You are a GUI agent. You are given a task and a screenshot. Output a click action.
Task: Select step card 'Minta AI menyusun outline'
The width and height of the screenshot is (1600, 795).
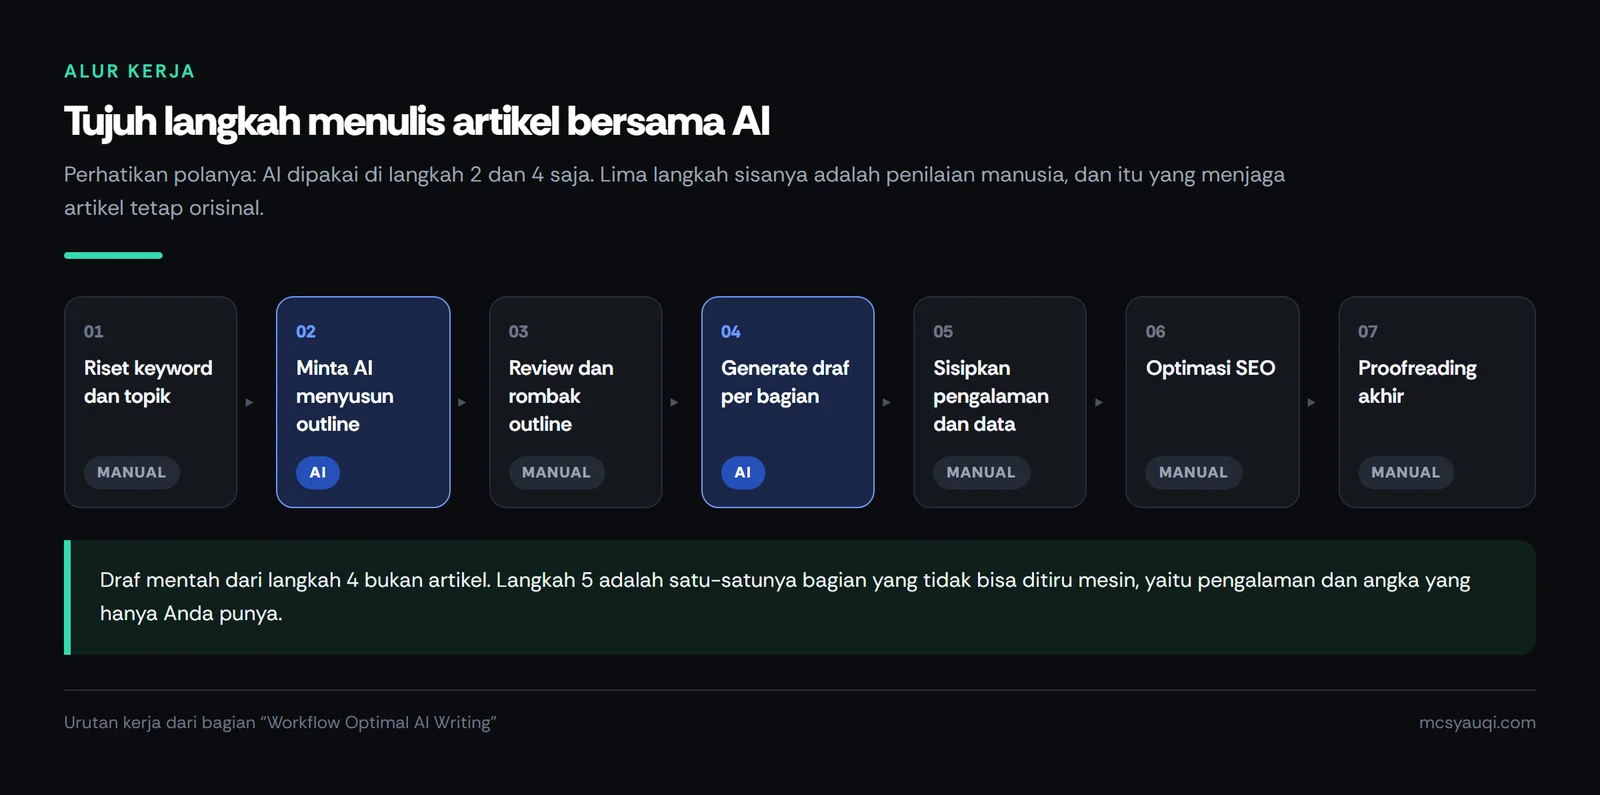(363, 402)
